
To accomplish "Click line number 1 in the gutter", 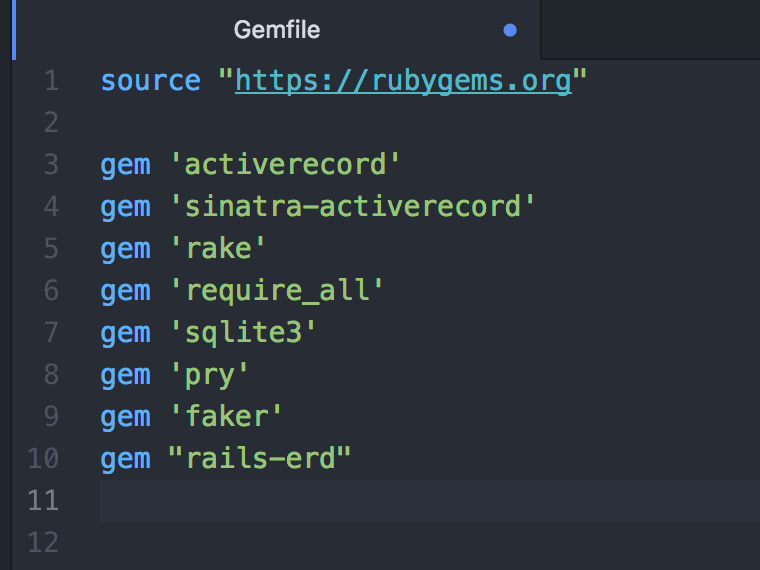I will [x=51, y=81].
